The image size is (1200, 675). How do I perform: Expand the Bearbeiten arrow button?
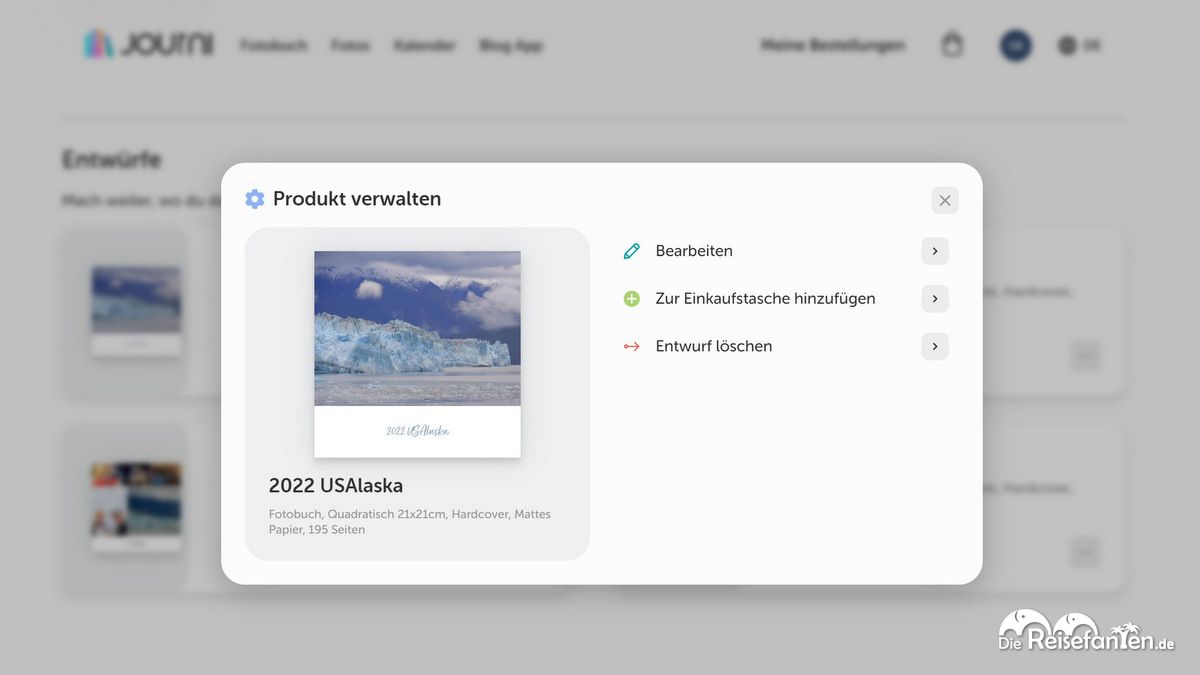click(934, 251)
